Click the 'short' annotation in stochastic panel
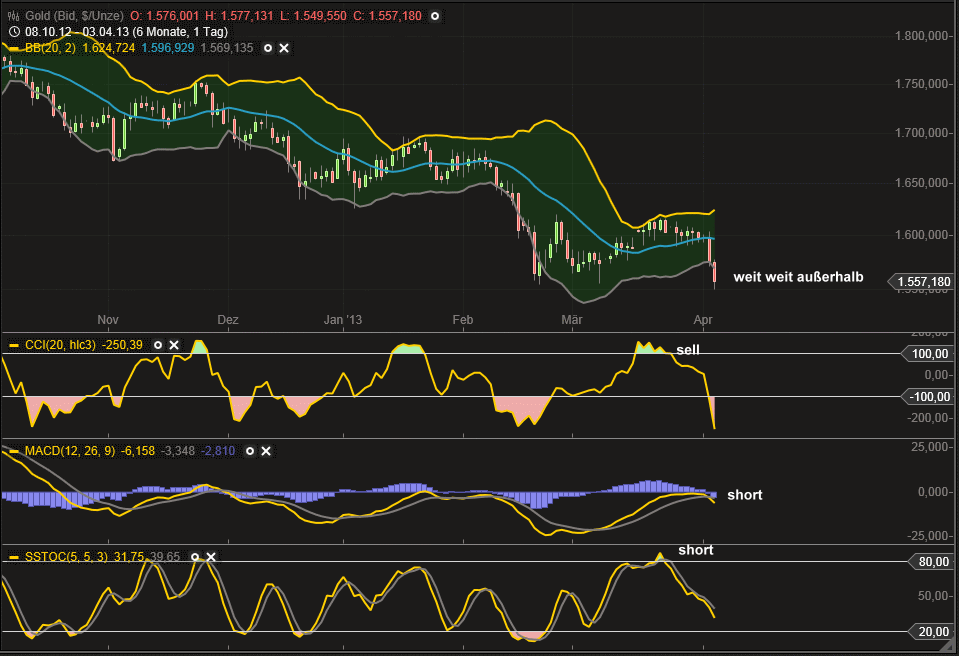 pos(695,550)
